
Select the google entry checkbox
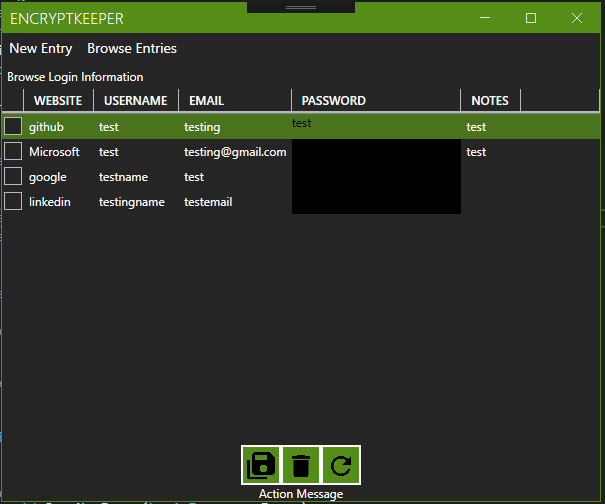click(x=13, y=176)
